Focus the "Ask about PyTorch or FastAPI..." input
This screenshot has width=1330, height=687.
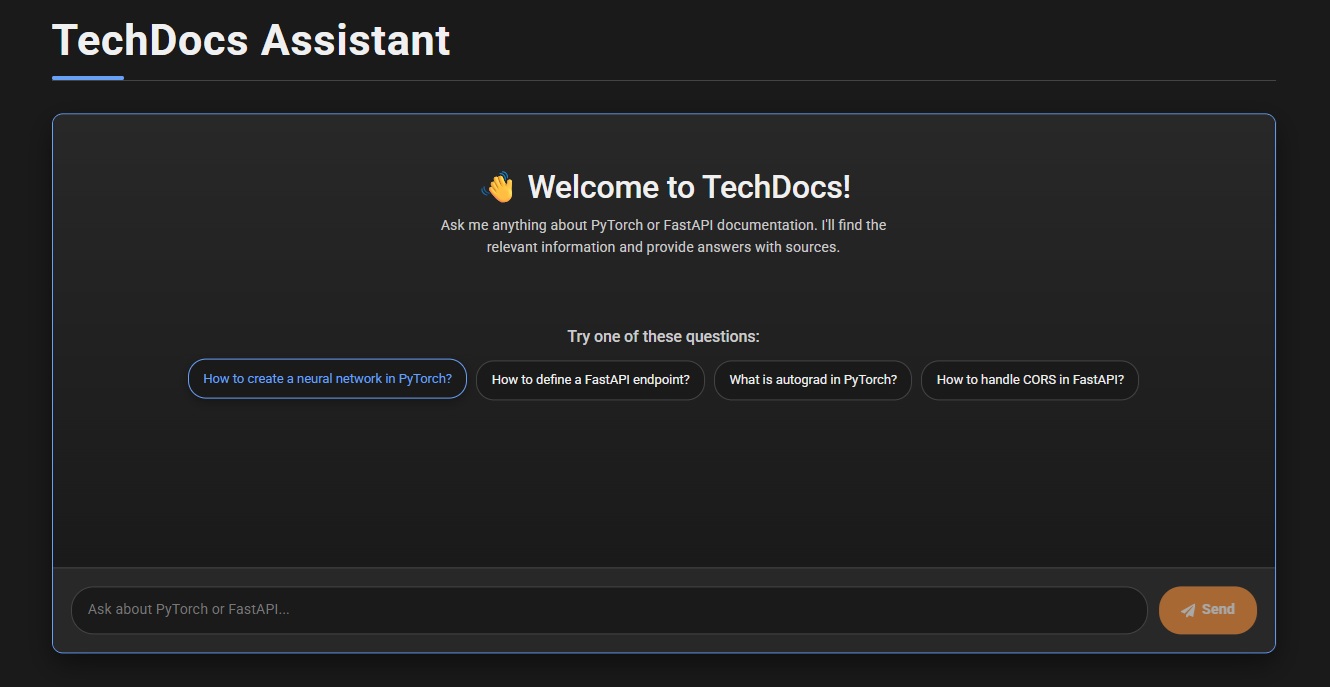pos(609,610)
